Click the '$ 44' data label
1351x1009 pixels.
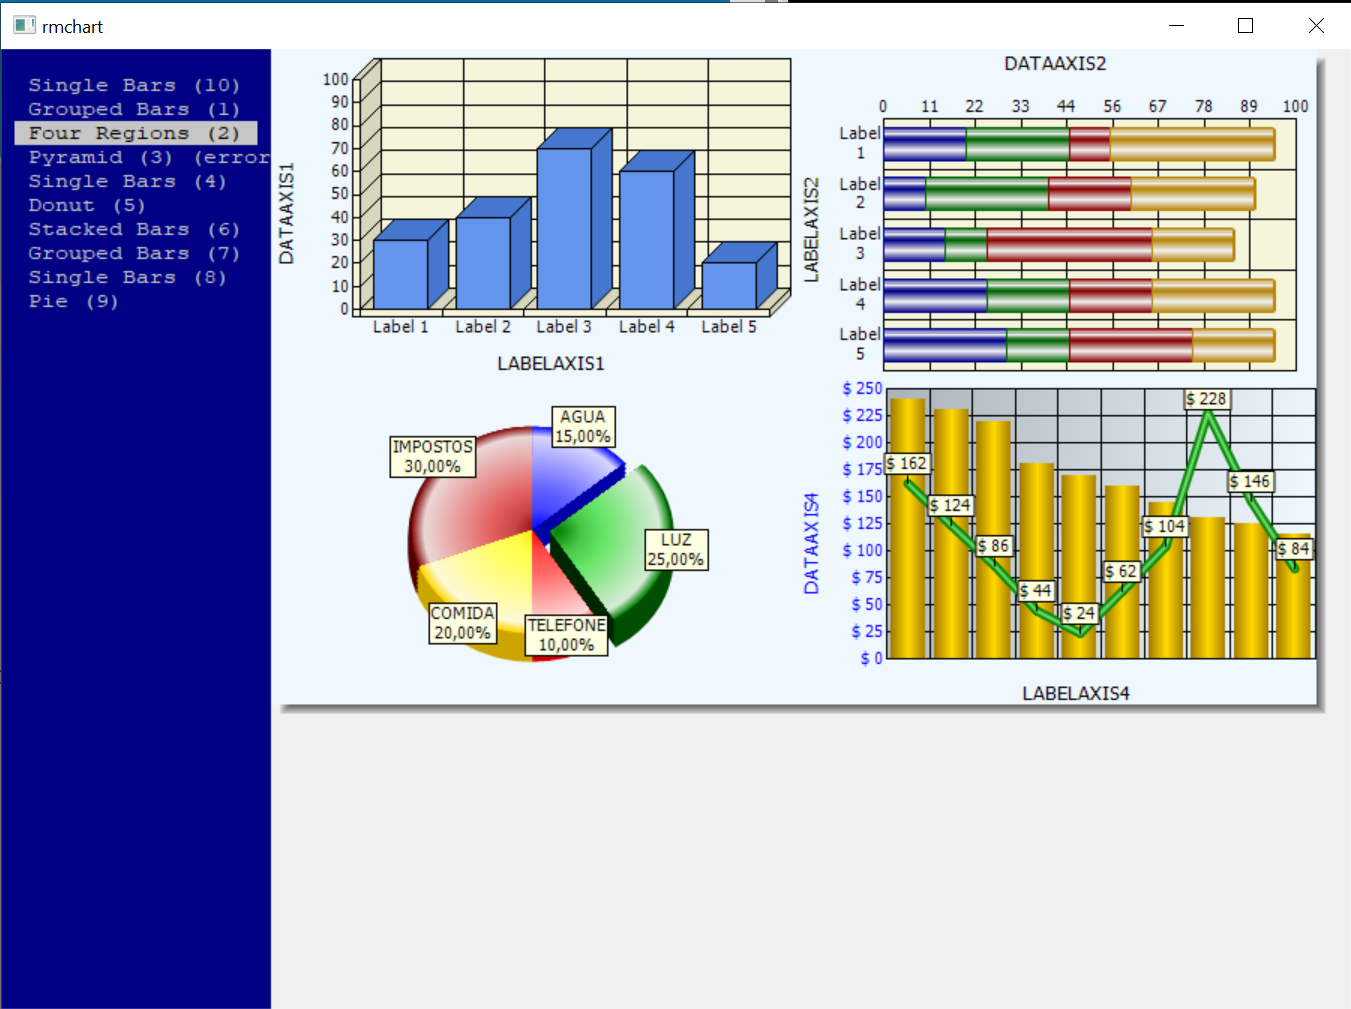point(1036,591)
